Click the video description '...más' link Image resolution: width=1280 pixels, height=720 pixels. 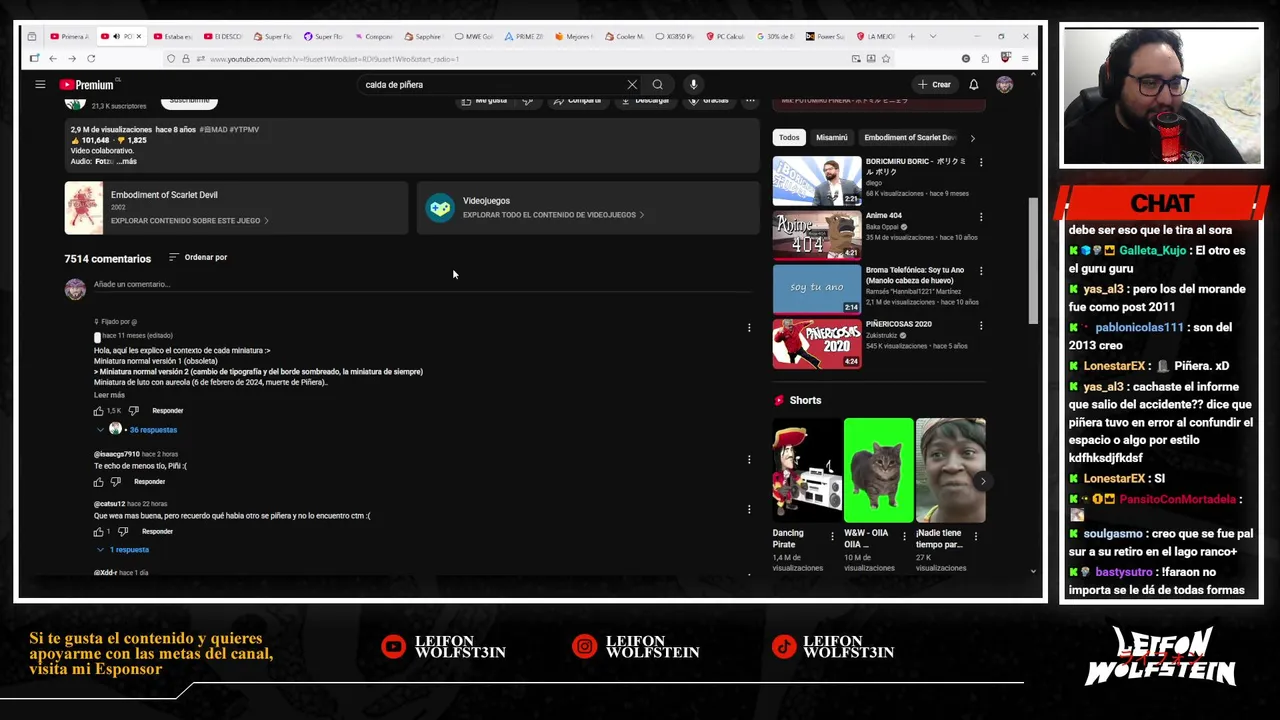point(127,161)
